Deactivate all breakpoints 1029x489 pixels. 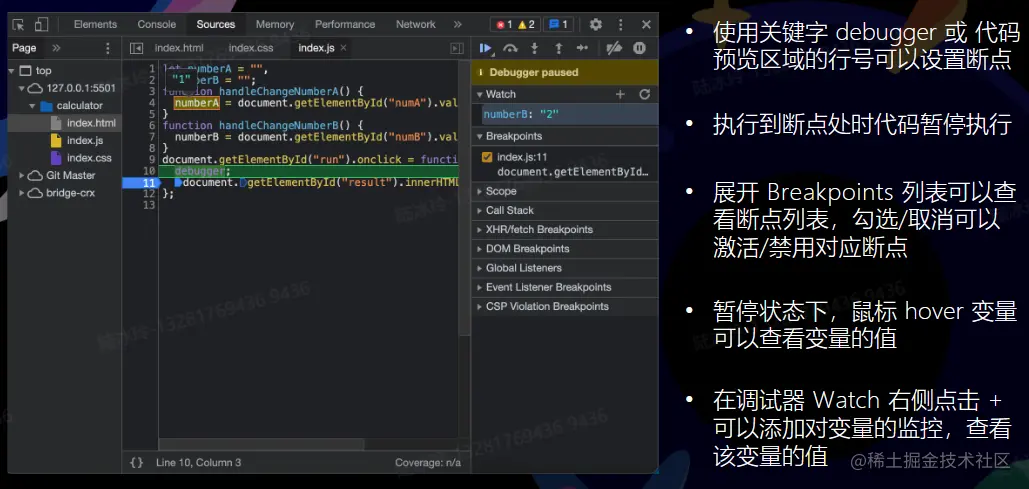pos(614,48)
